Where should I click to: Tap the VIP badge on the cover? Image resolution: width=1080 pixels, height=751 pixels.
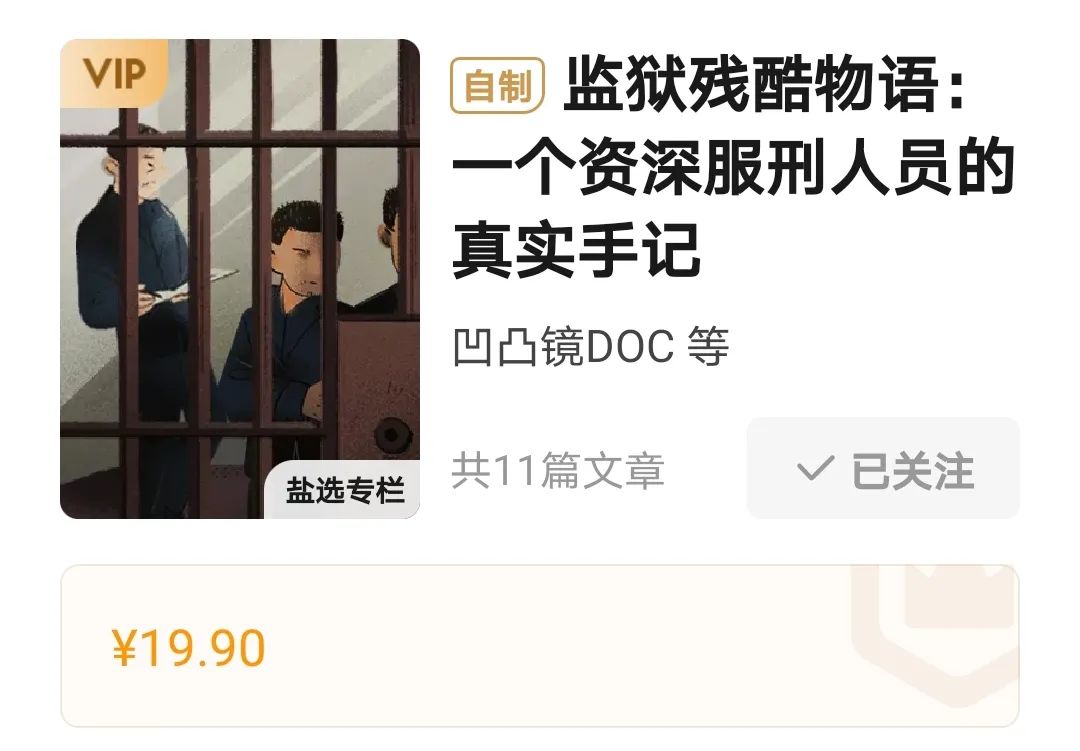(x=114, y=73)
